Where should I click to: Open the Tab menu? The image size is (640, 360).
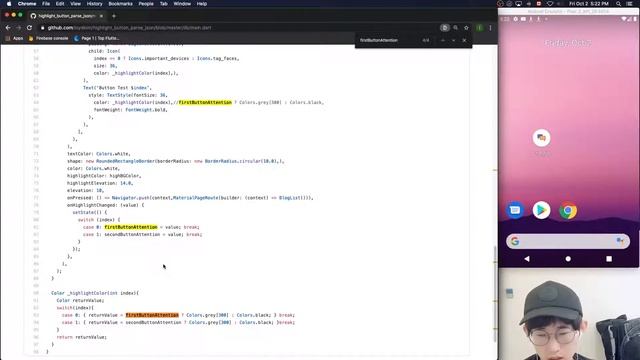click(164, 4)
